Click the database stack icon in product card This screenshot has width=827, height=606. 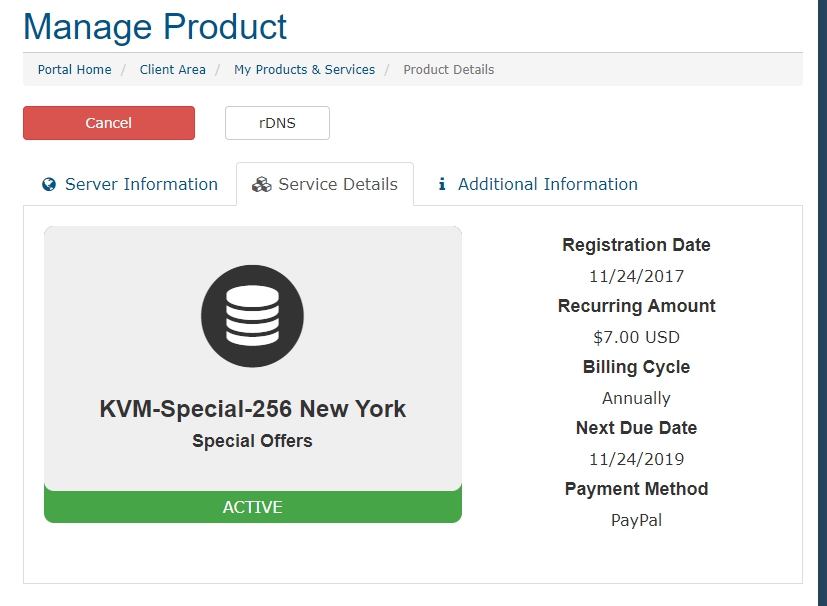252,317
